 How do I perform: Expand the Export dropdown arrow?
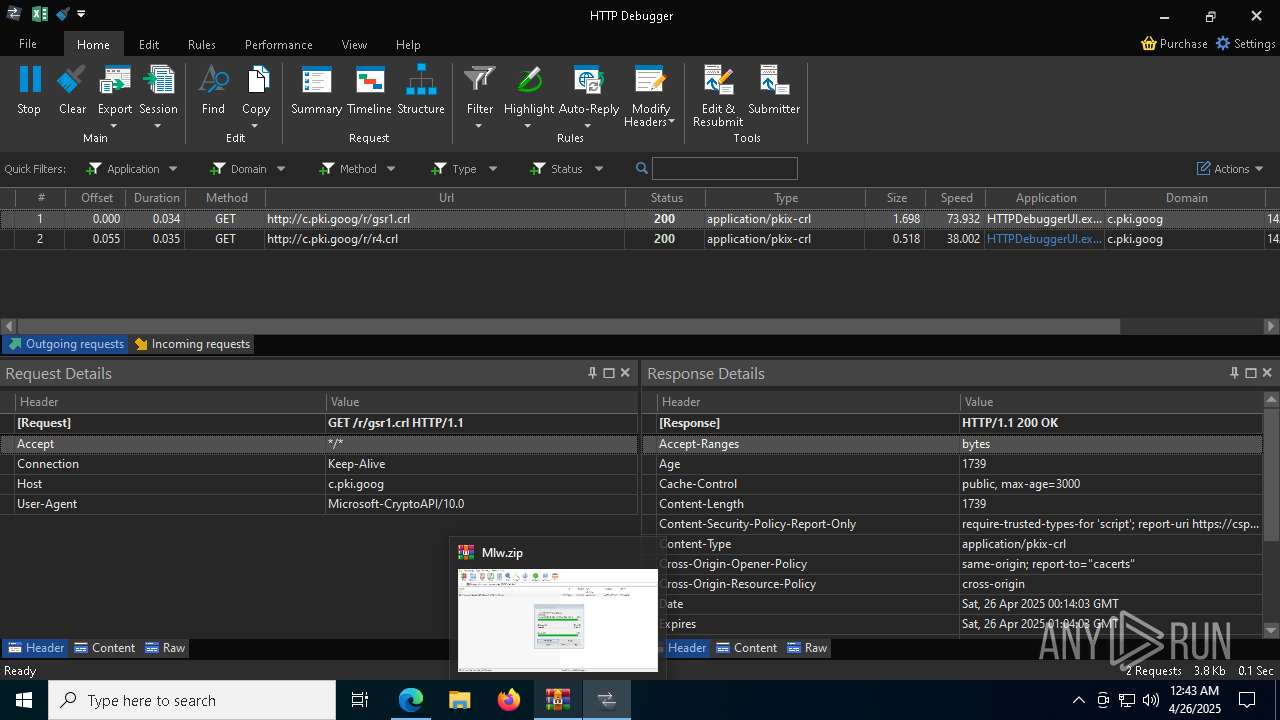pos(114,126)
